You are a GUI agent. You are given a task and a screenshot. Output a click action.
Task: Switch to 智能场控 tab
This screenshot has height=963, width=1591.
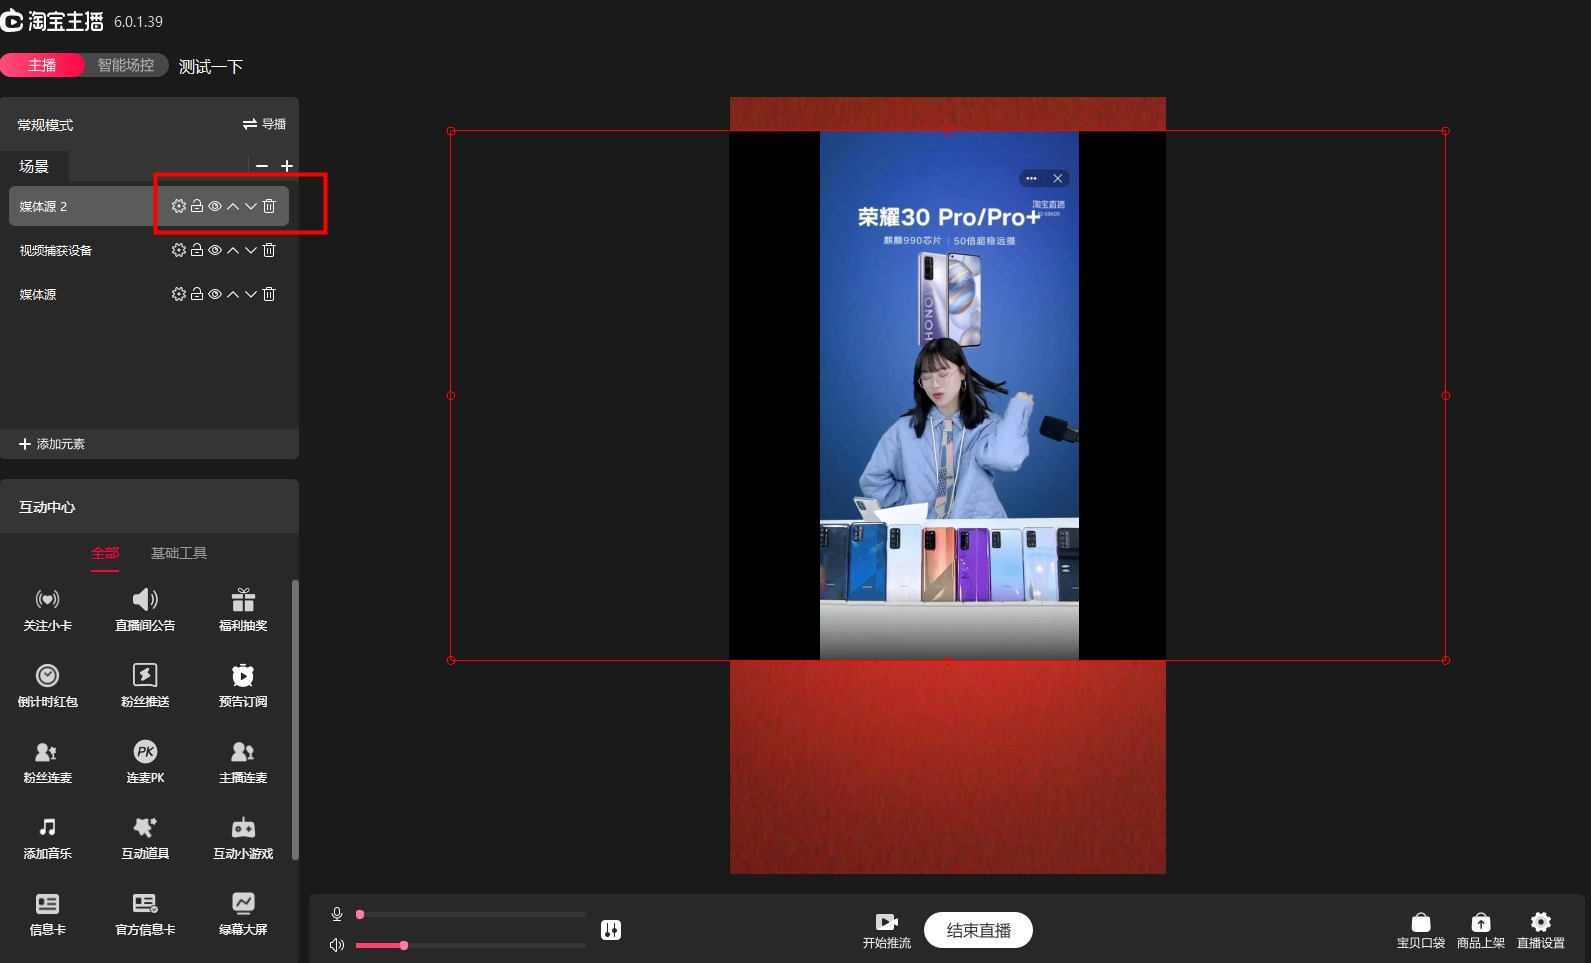coord(126,65)
